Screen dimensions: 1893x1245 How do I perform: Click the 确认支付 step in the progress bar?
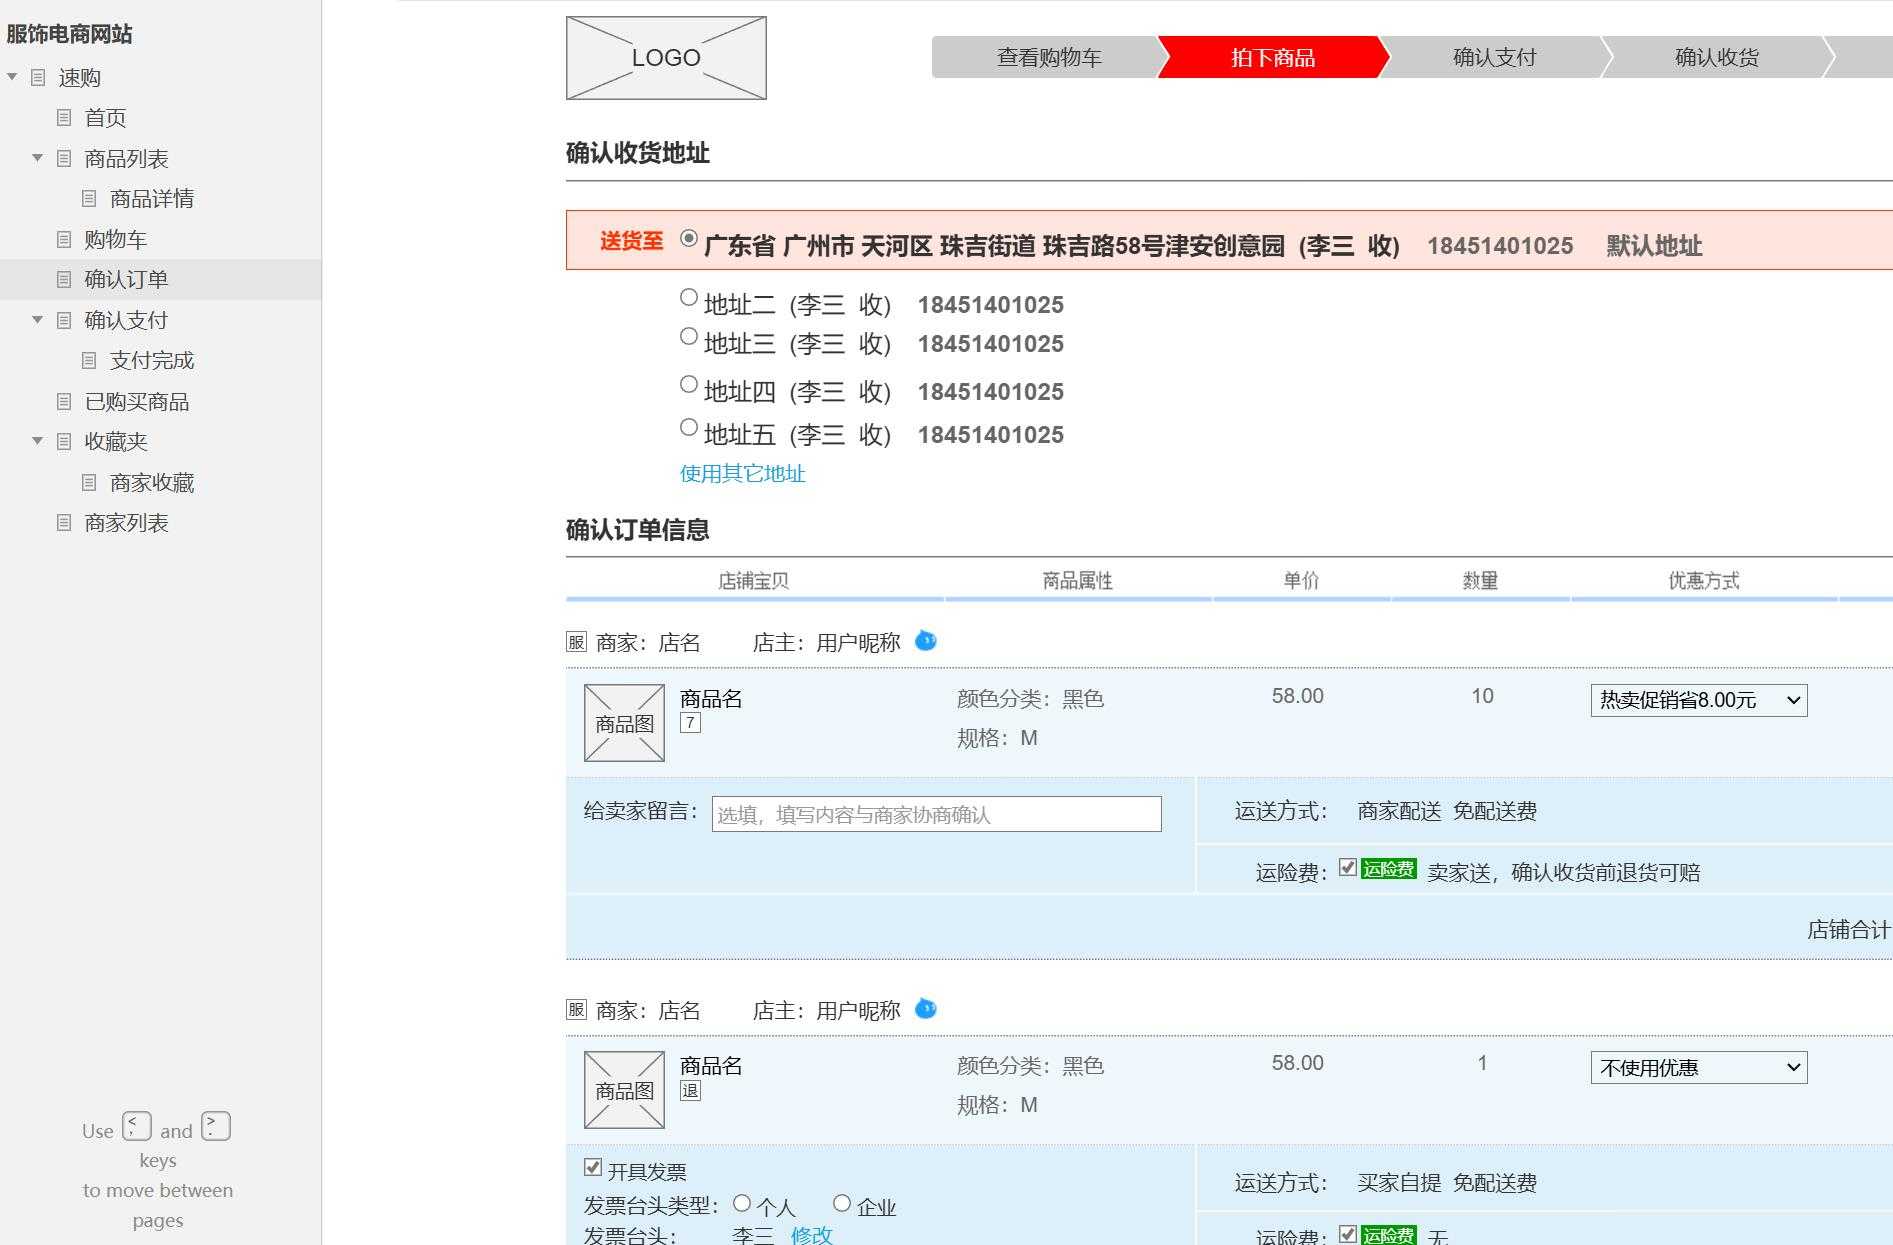(x=1494, y=57)
